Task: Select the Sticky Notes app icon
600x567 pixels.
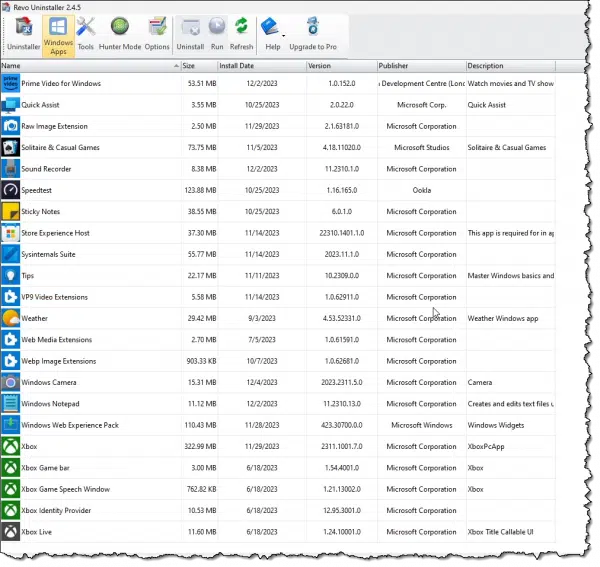Action: 10,212
